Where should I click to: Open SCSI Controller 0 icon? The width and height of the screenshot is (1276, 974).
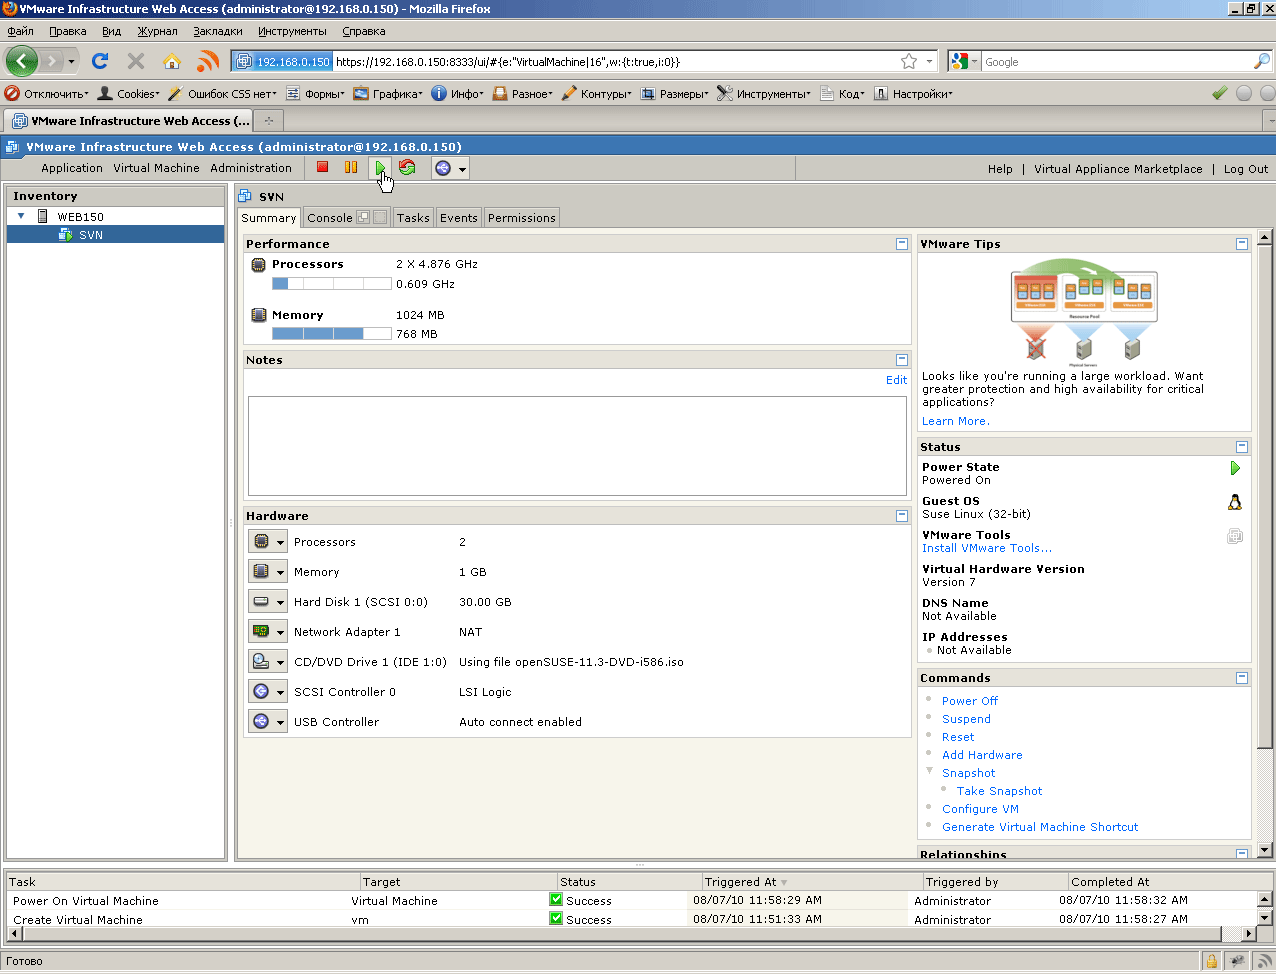[x=268, y=692]
